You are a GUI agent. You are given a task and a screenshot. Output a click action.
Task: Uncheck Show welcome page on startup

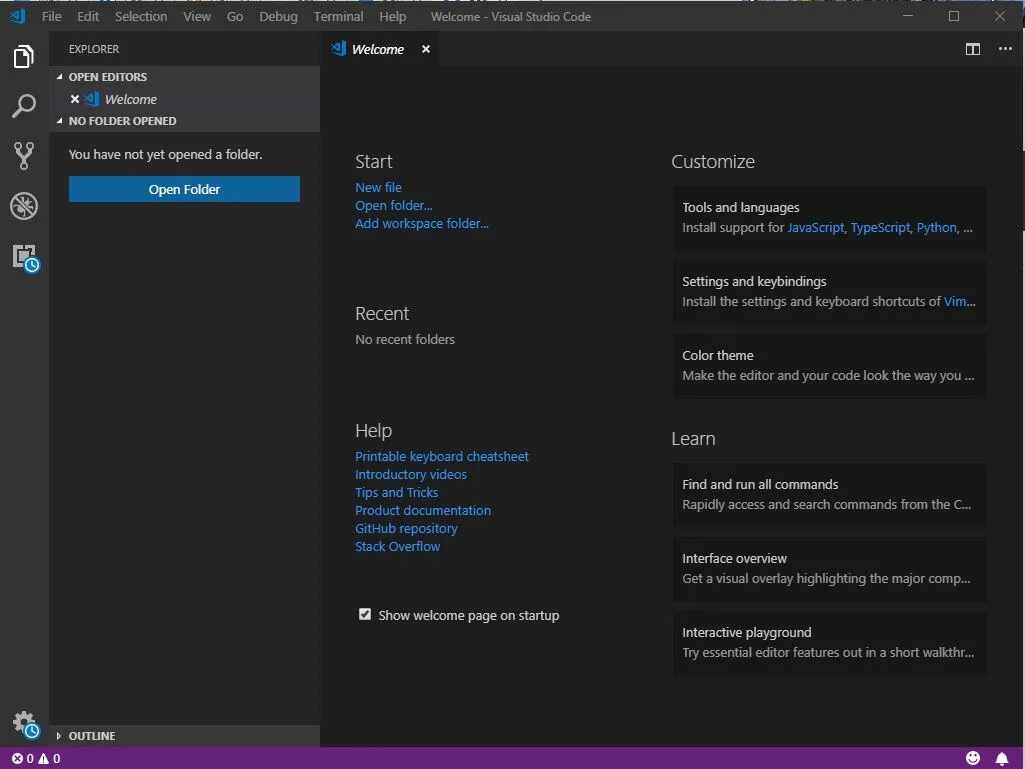point(365,615)
